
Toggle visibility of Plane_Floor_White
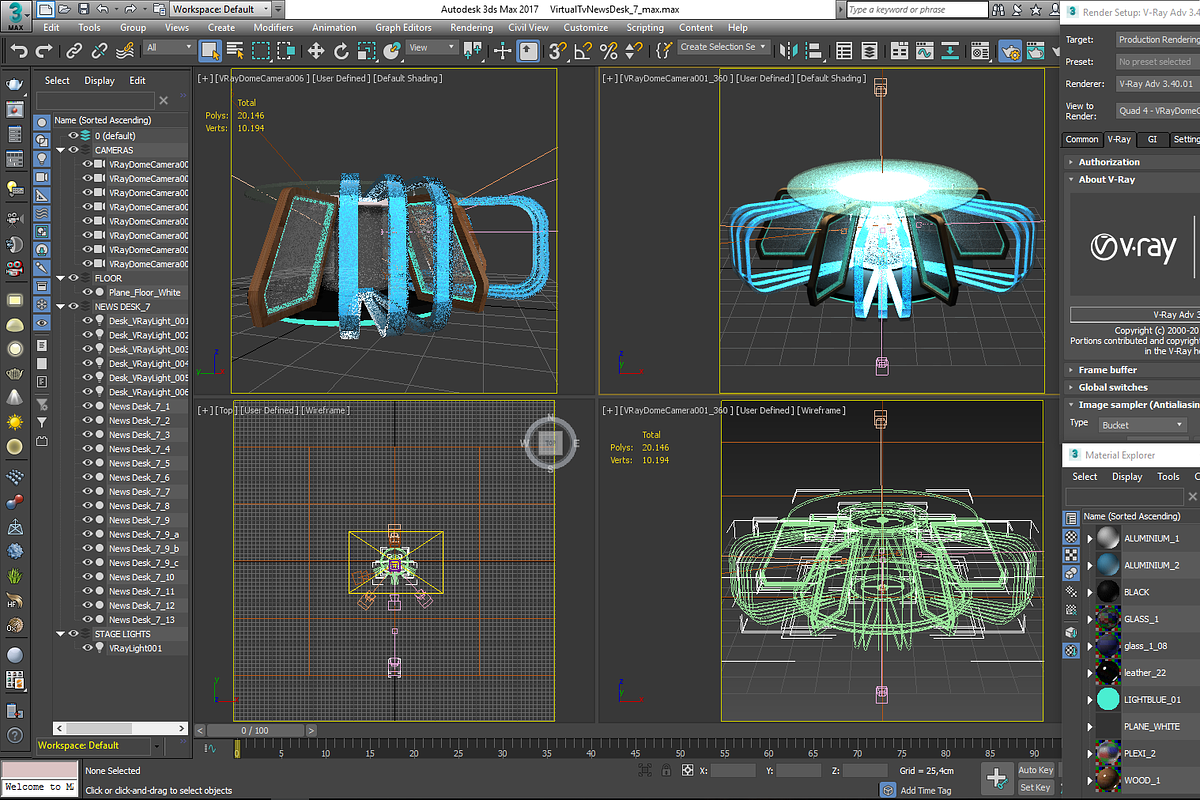(87, 293)
